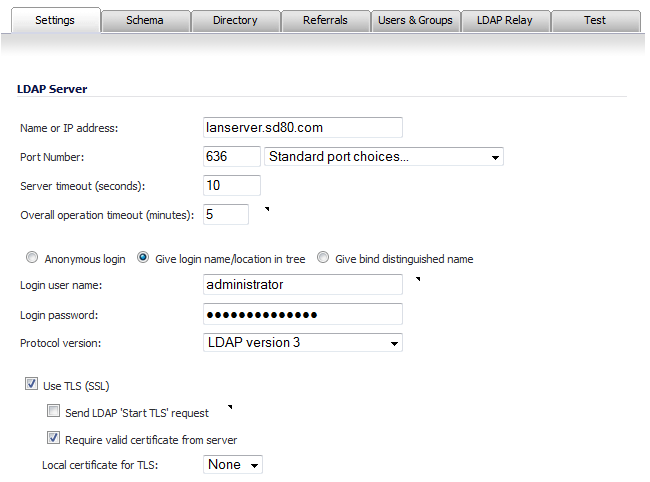Enable Send LDAP 'Start TLS' request
This screenshot has height=482, width=650.
click(53, 411)
